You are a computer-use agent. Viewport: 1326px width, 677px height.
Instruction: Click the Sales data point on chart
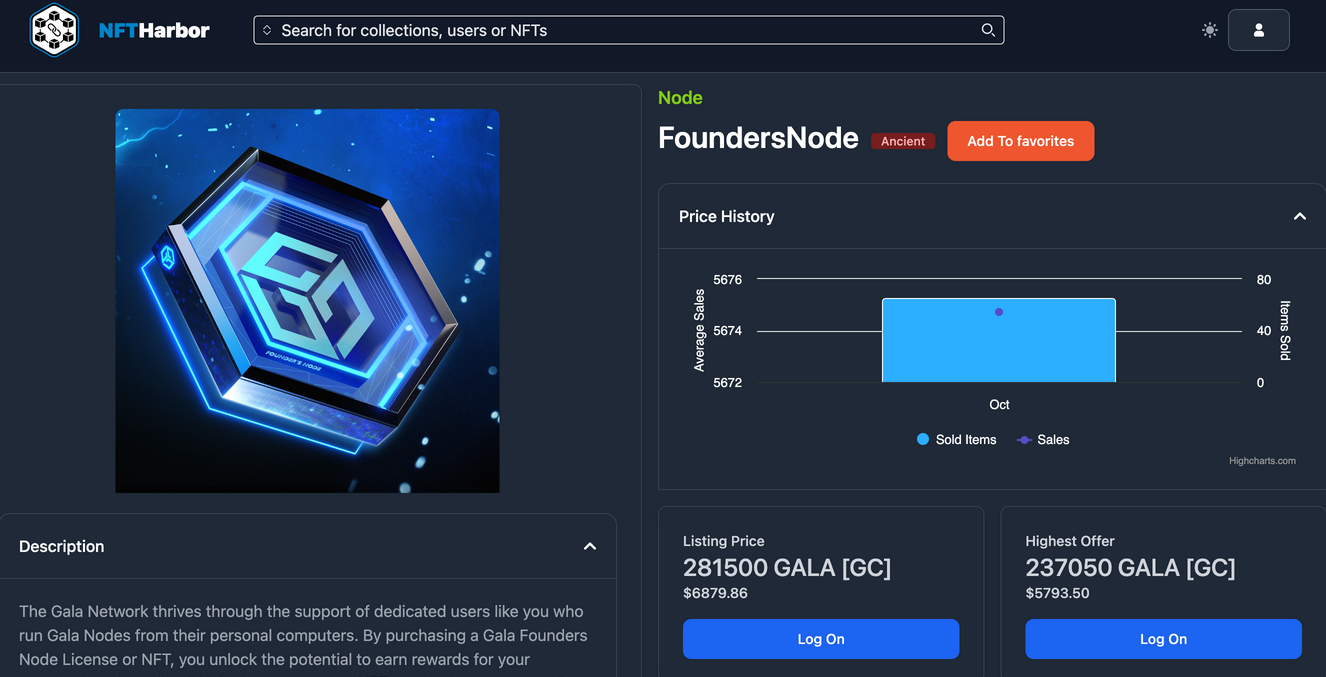[x=998, y=312]
